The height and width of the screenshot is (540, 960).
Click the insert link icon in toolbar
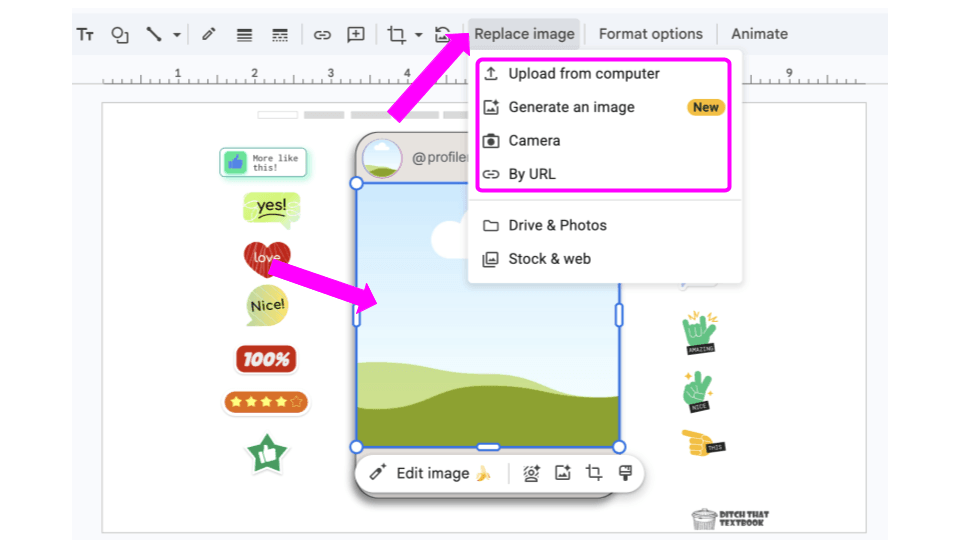322,35
